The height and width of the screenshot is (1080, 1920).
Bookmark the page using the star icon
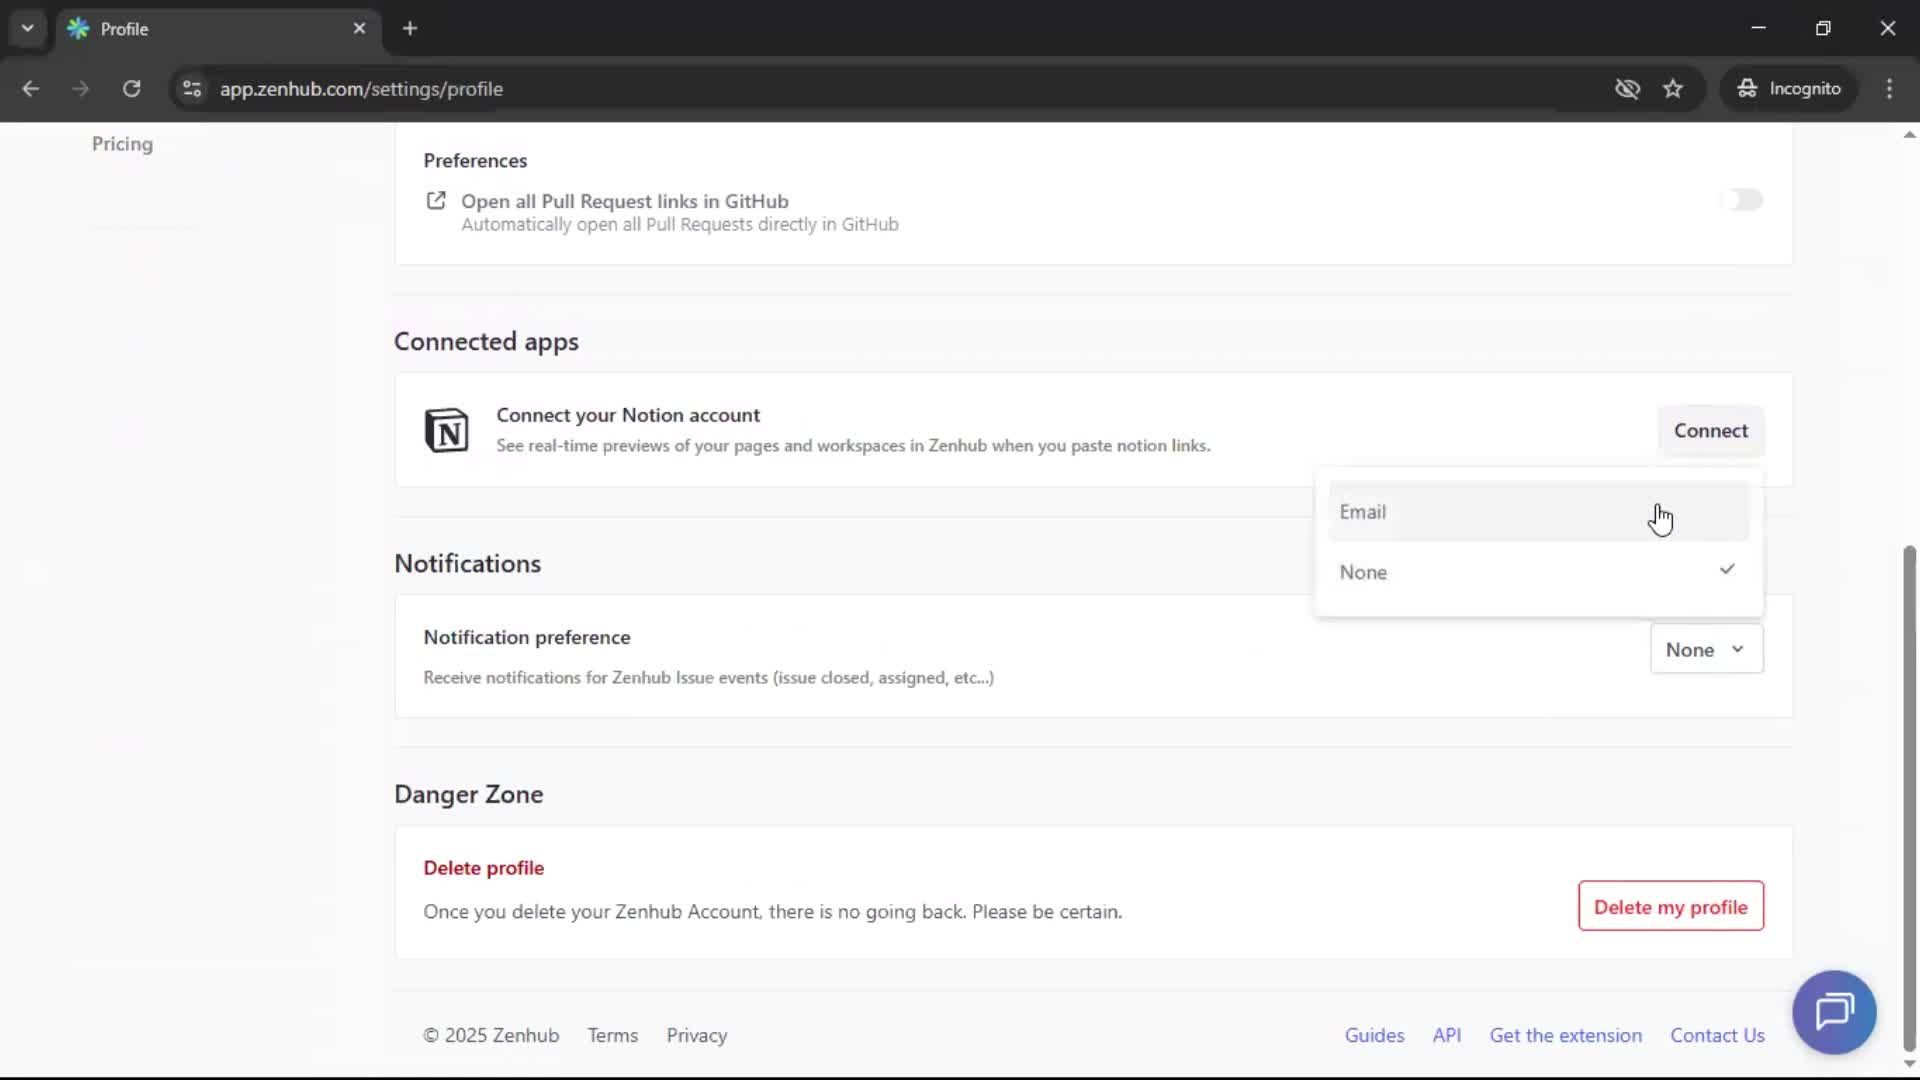(x=1673, y=88)
